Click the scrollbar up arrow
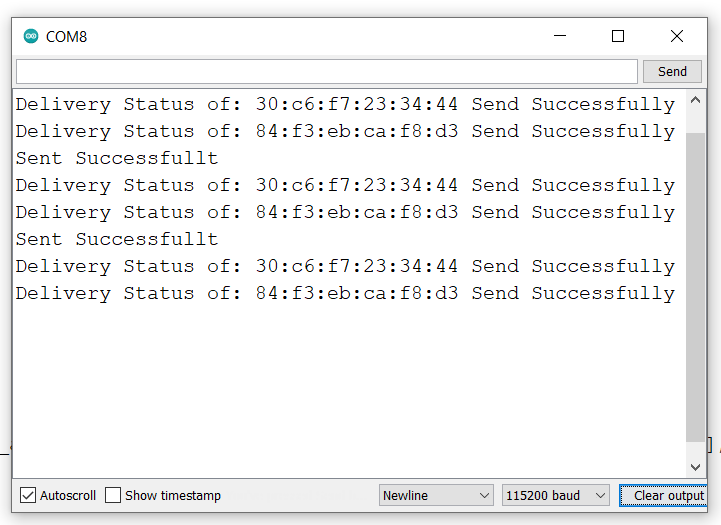Screen dimensions: 721x525 (696, 101)
